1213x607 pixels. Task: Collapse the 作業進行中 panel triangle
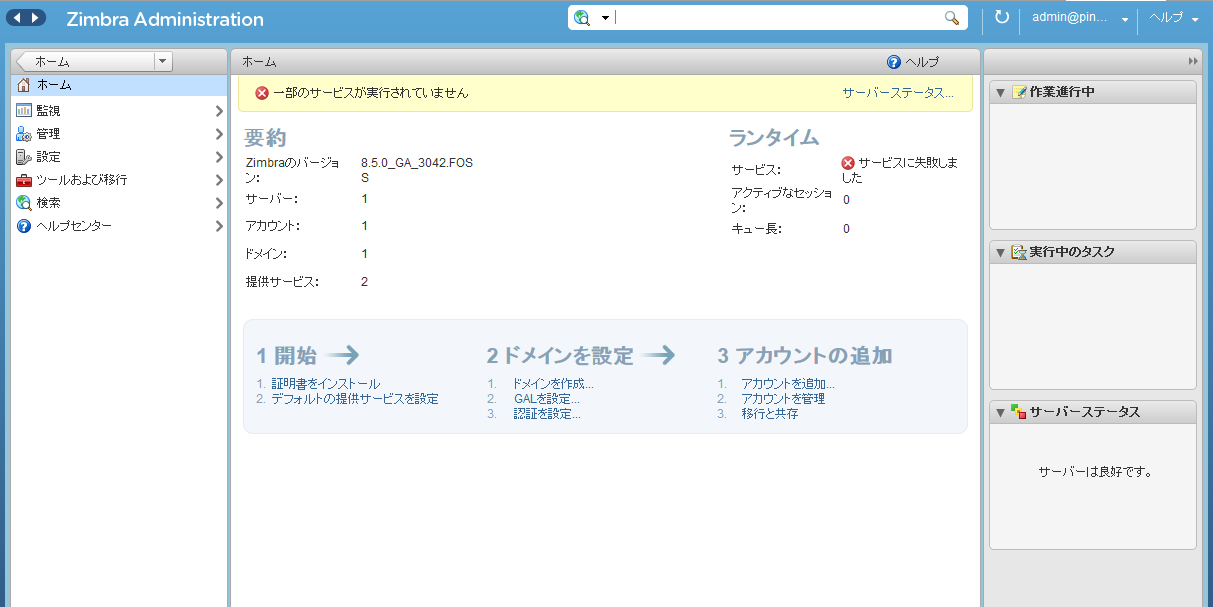[1000, 92]
